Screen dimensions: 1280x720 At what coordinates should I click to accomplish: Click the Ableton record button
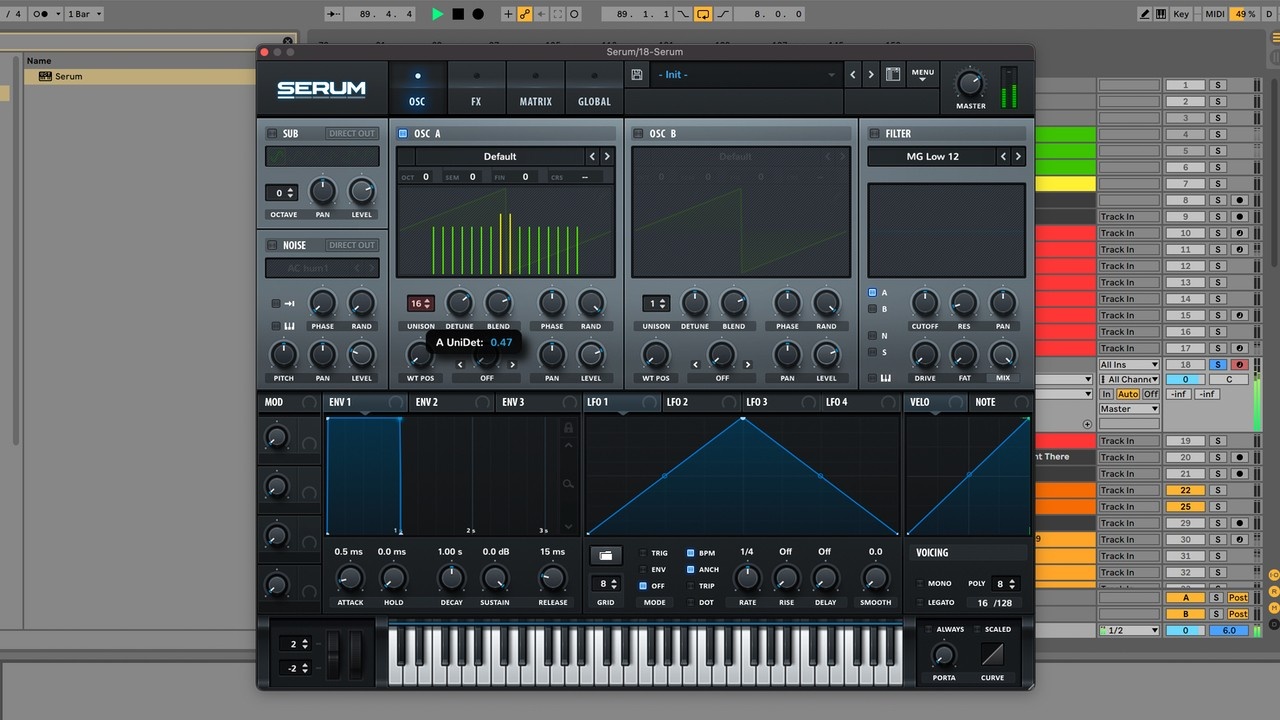click(478, 14)
